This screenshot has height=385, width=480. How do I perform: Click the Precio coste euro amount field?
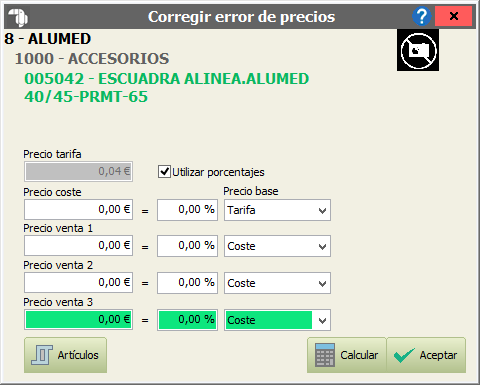(x=78, y=210)
